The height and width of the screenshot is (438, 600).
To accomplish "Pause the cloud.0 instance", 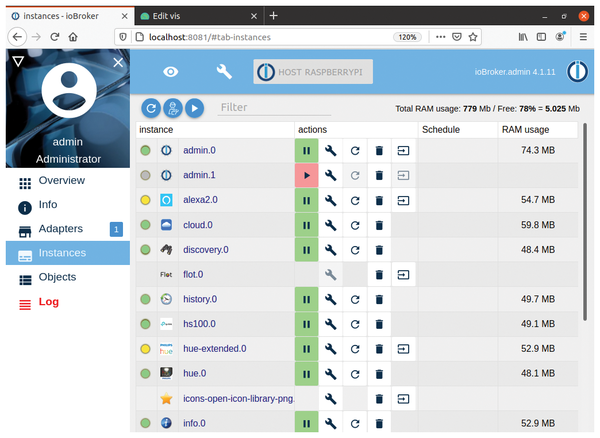I will (x=306, y=225).
